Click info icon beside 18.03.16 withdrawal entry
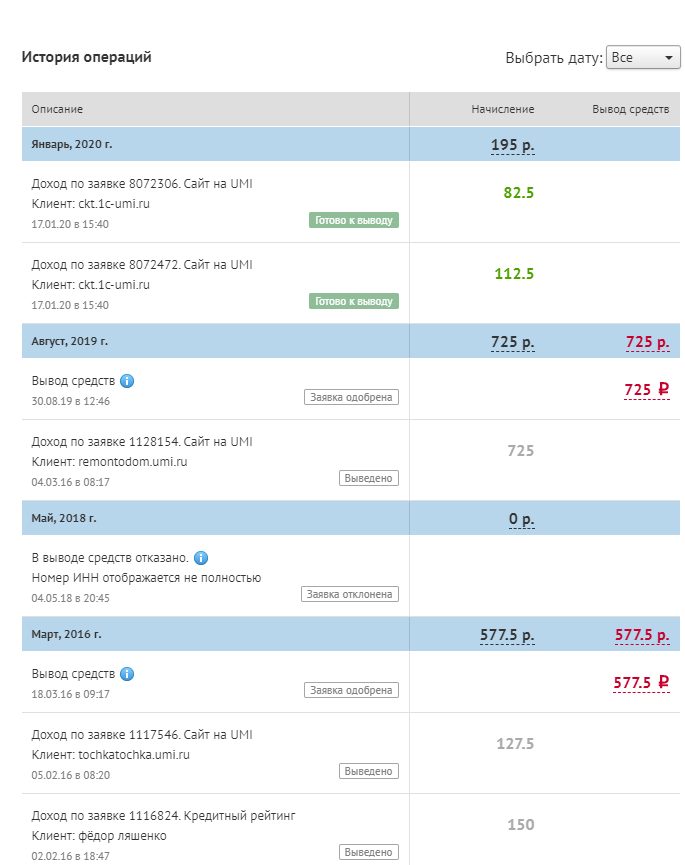685x865 pixels. pos(127,674)
